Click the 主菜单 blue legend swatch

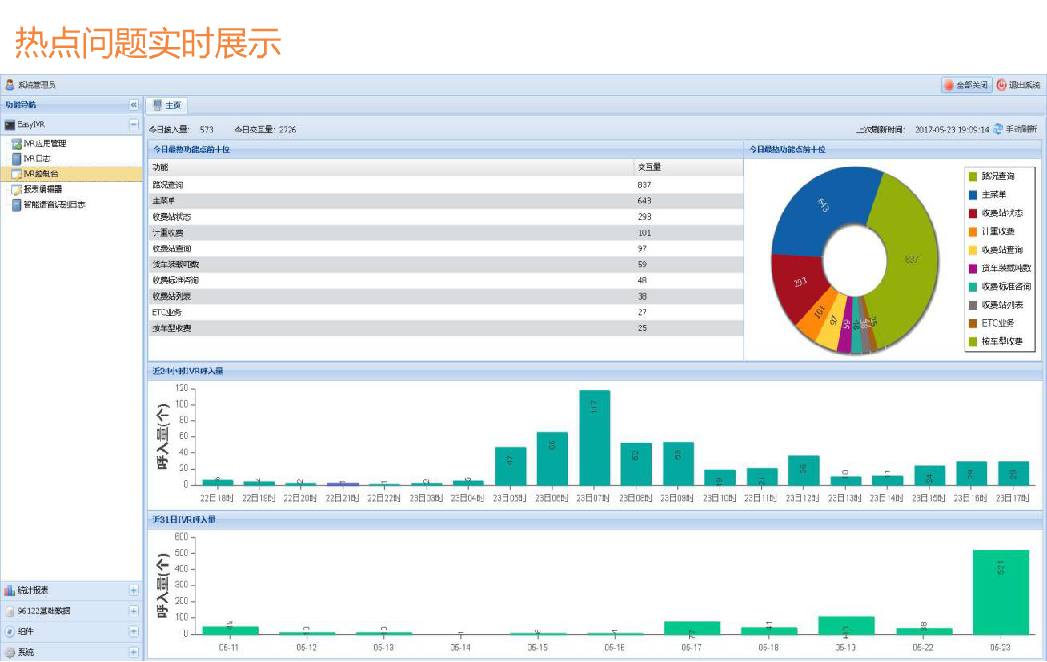coord(972,194)
